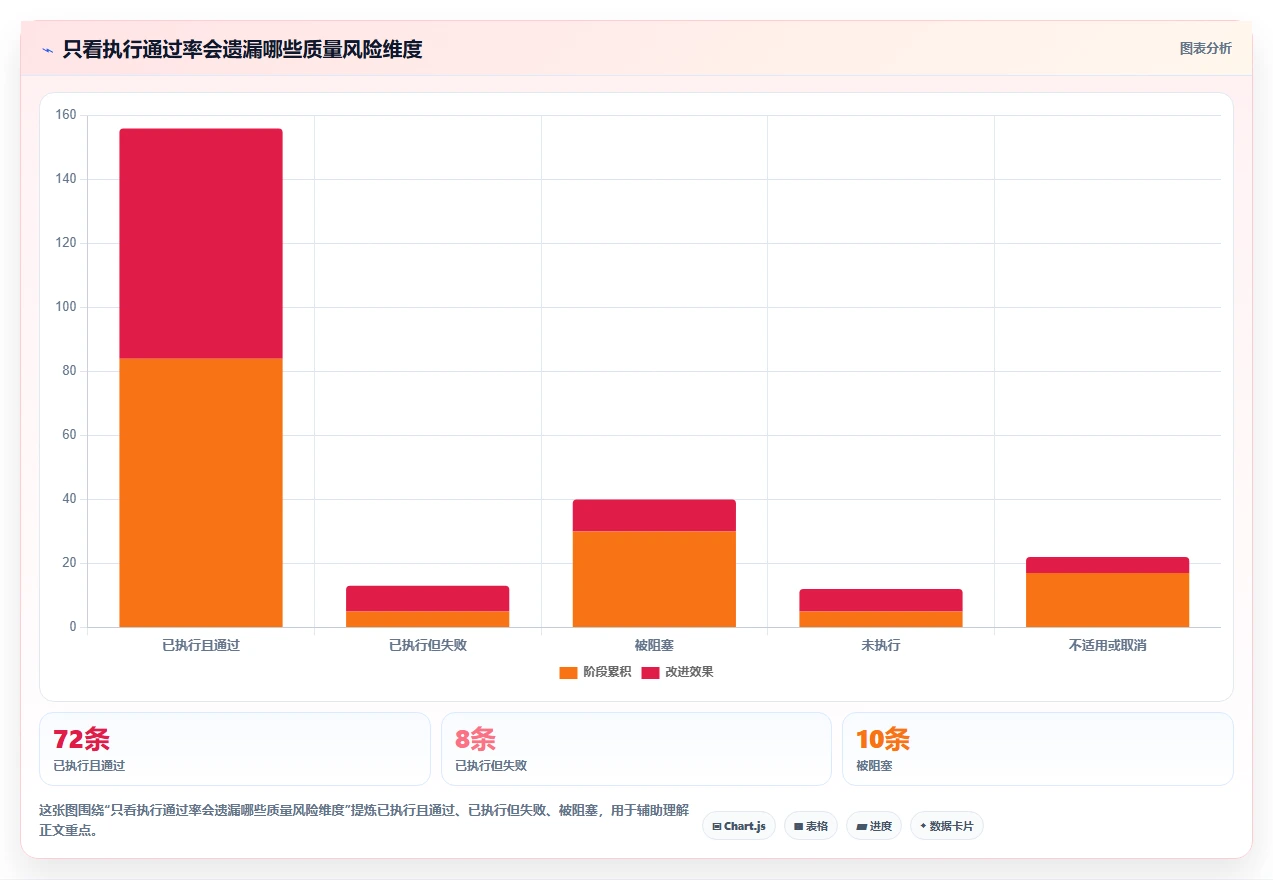Click the 被阻塞 x-axis label
This screenshot has width=1273, height=880.
tap(654, 645)
